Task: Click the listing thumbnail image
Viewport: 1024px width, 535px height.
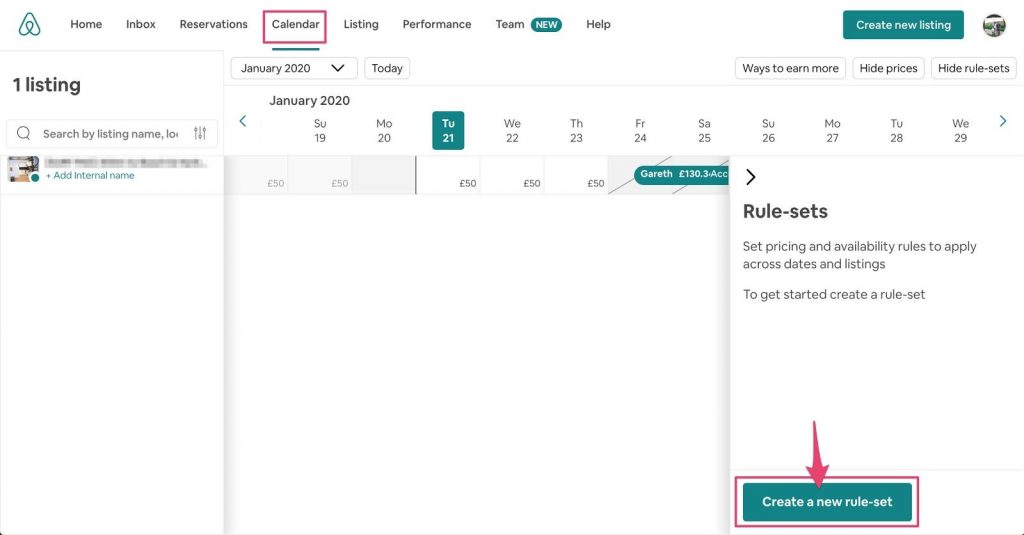Action: point(23,169)
